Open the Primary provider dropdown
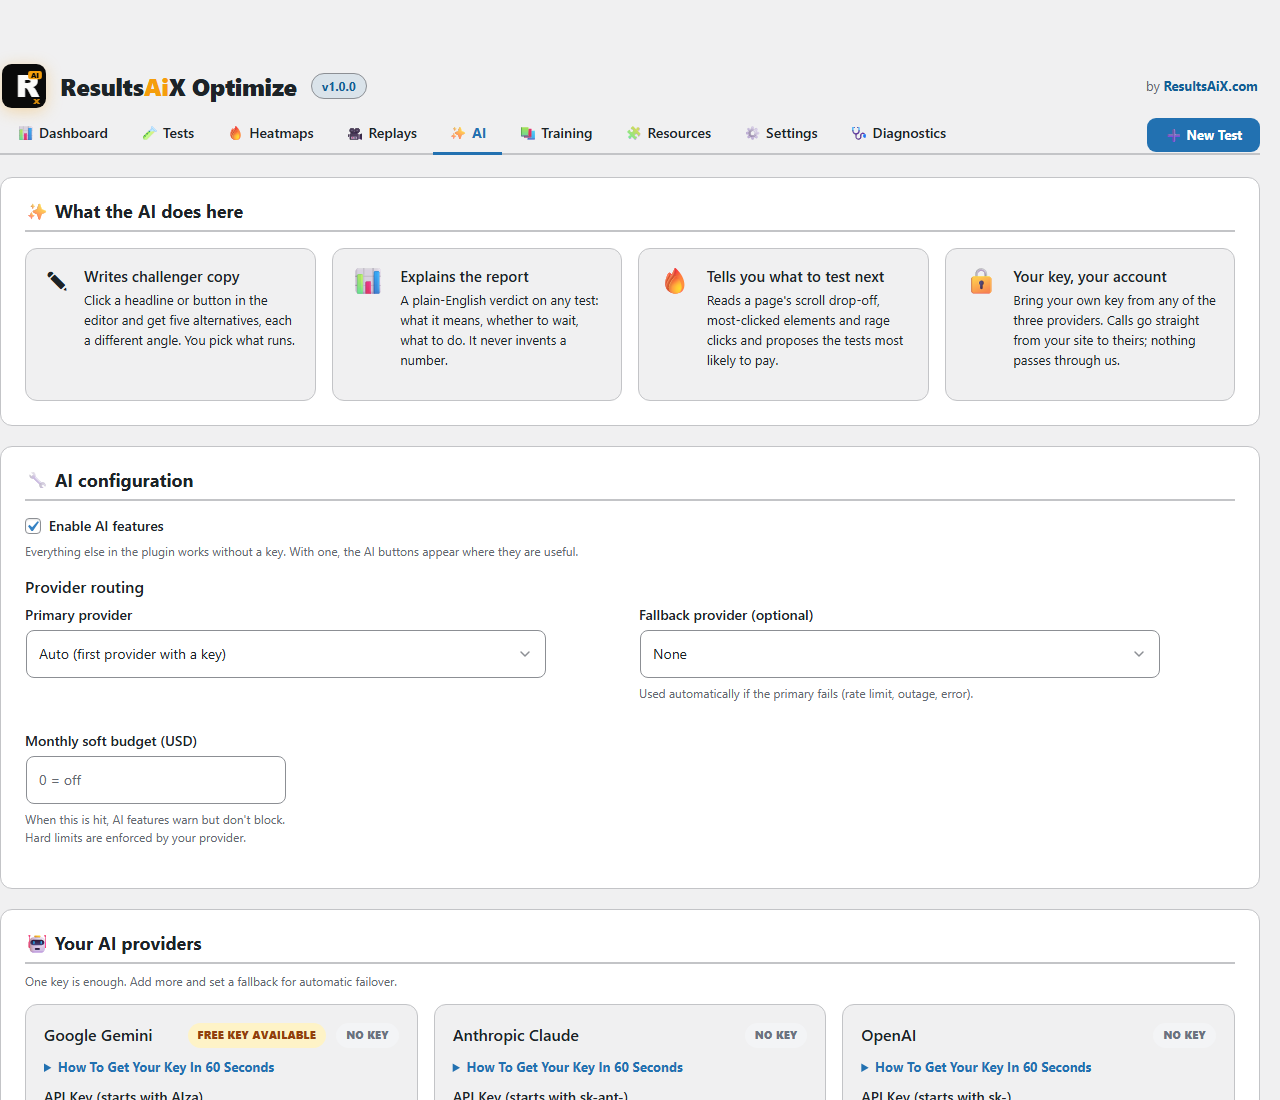The height and width of the screenshot is (1100, 1280). (286, 654)
